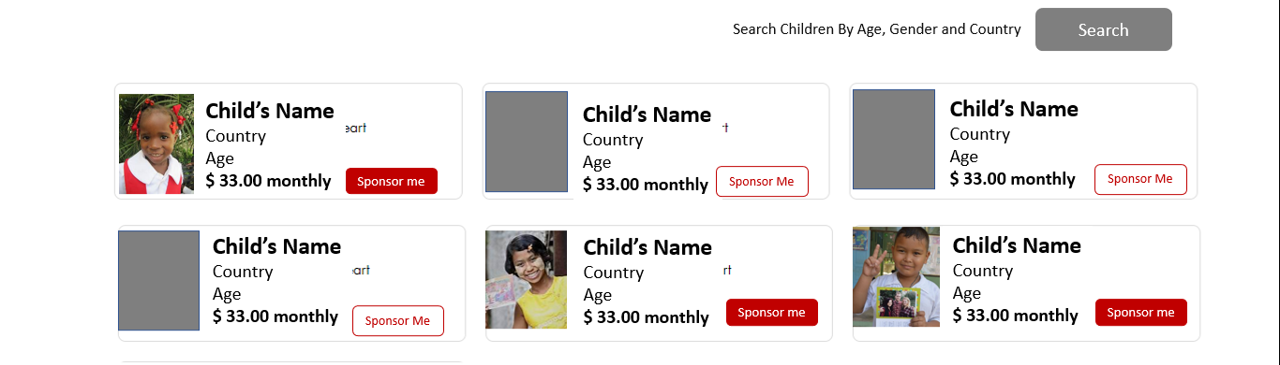Screen dimensions: 1280x365
Task: Sponsor the girl with red hair bows
Action: (x=391, y=181)
